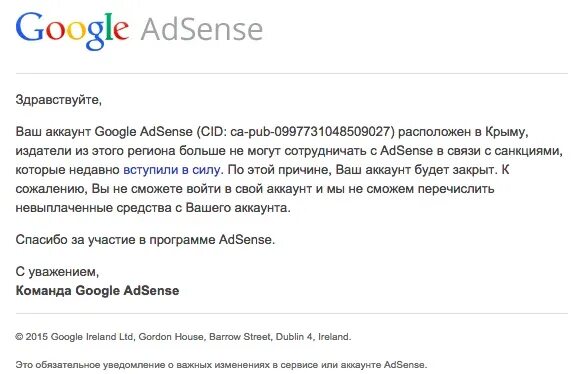Click the line "невыплаченные средства с Вашего аккаунта"
This screenshot has height=374, width=586.
153,208
